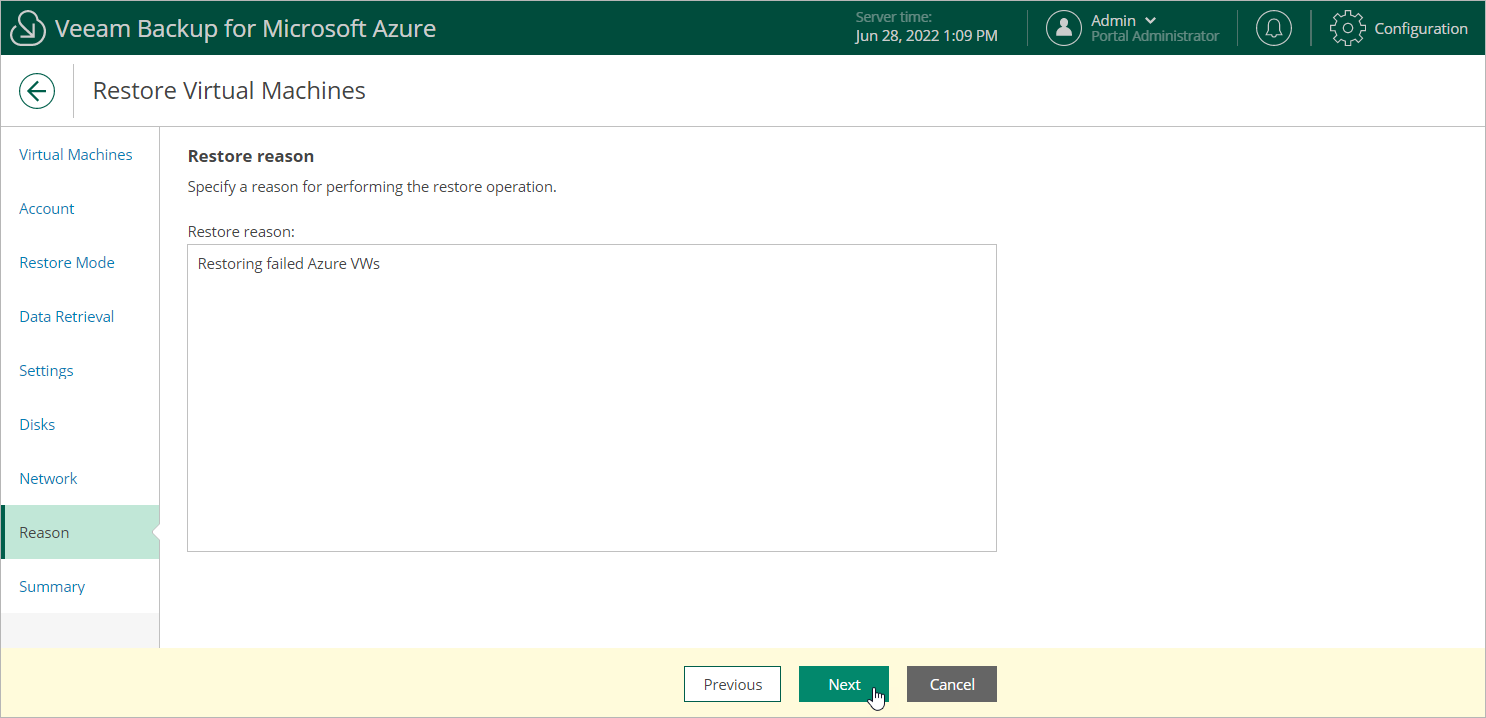The width and height of the screenshot is (1486, 718).
Task: Click the Cancel button
Action: [952, 684]
